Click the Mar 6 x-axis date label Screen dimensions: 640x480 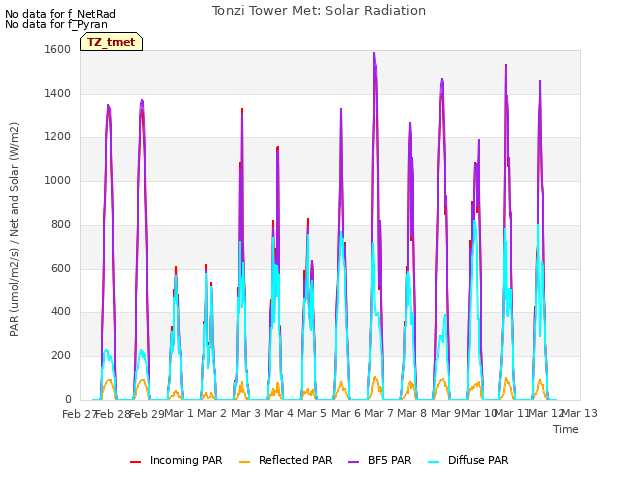tap(346, 413)
